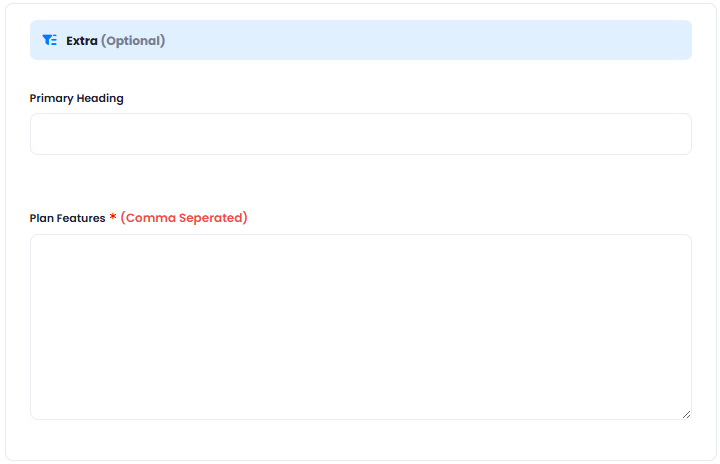Activate the large multiline field under Plan Features
The width and height of the screenshot is (720, 464).
[x=360, y=327]
